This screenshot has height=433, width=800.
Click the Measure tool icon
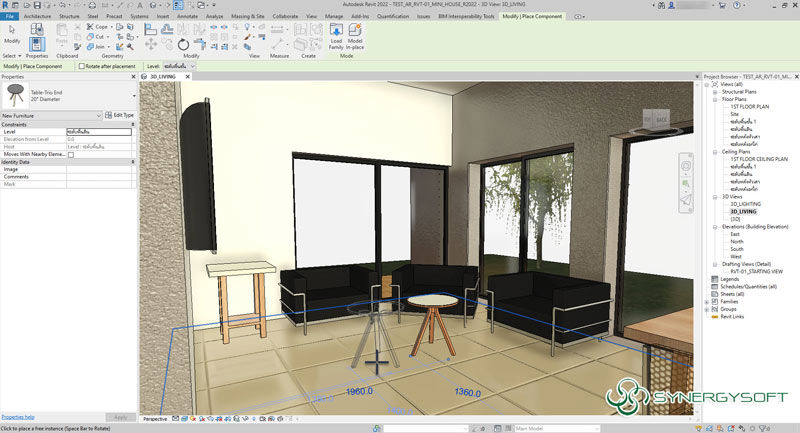point(274,35)
